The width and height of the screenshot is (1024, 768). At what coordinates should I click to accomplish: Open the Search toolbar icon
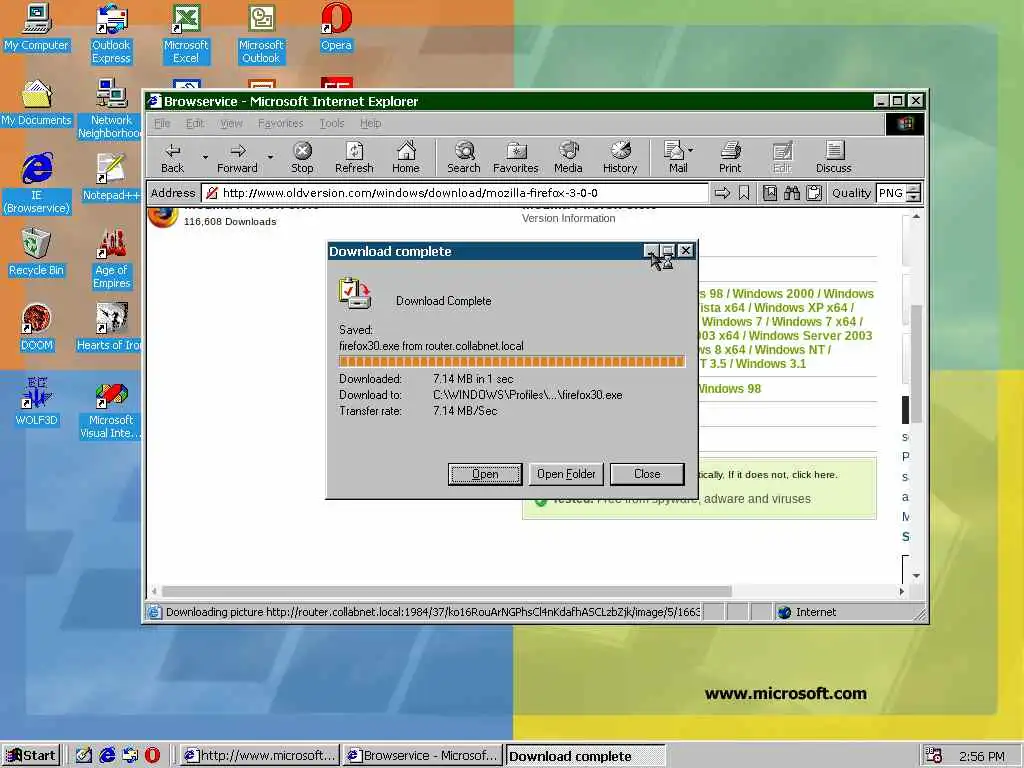pyautogui.click(x=464, y=157)
